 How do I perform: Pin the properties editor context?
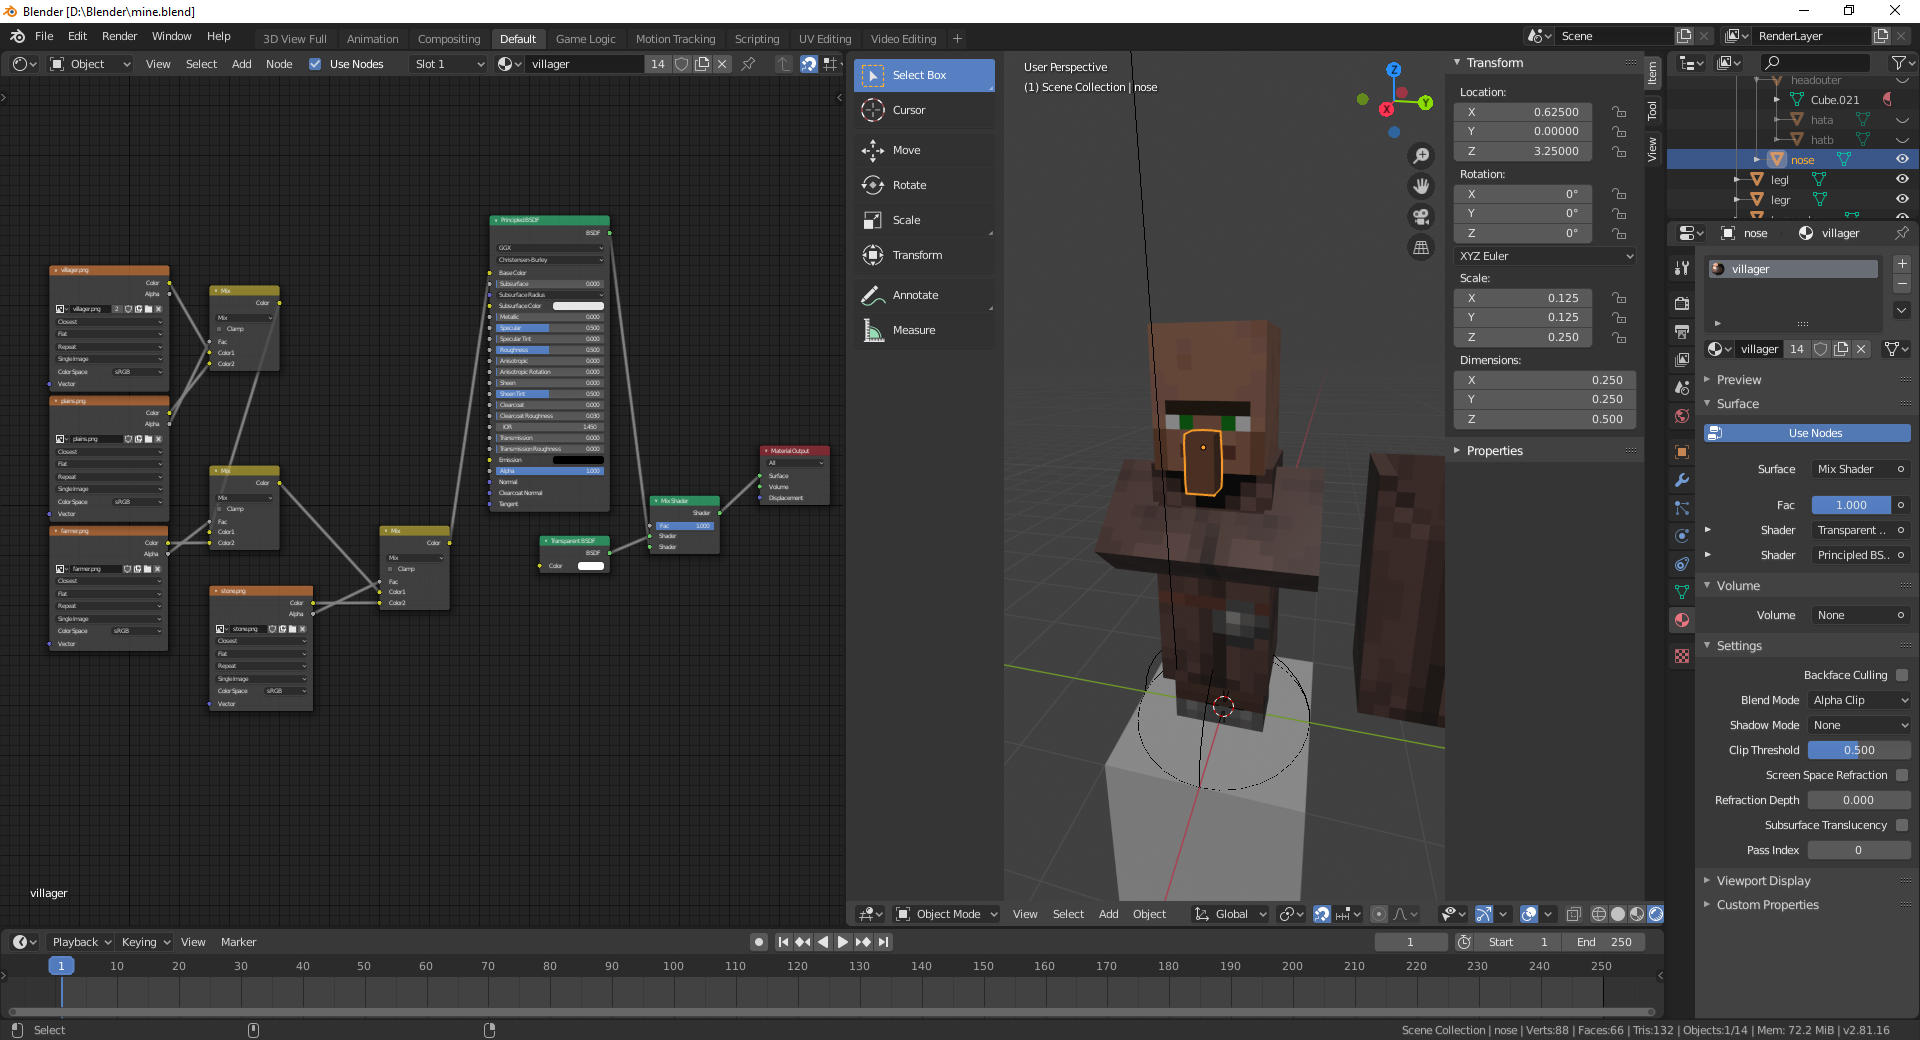pyautogui.click(x=1901, y=233)
